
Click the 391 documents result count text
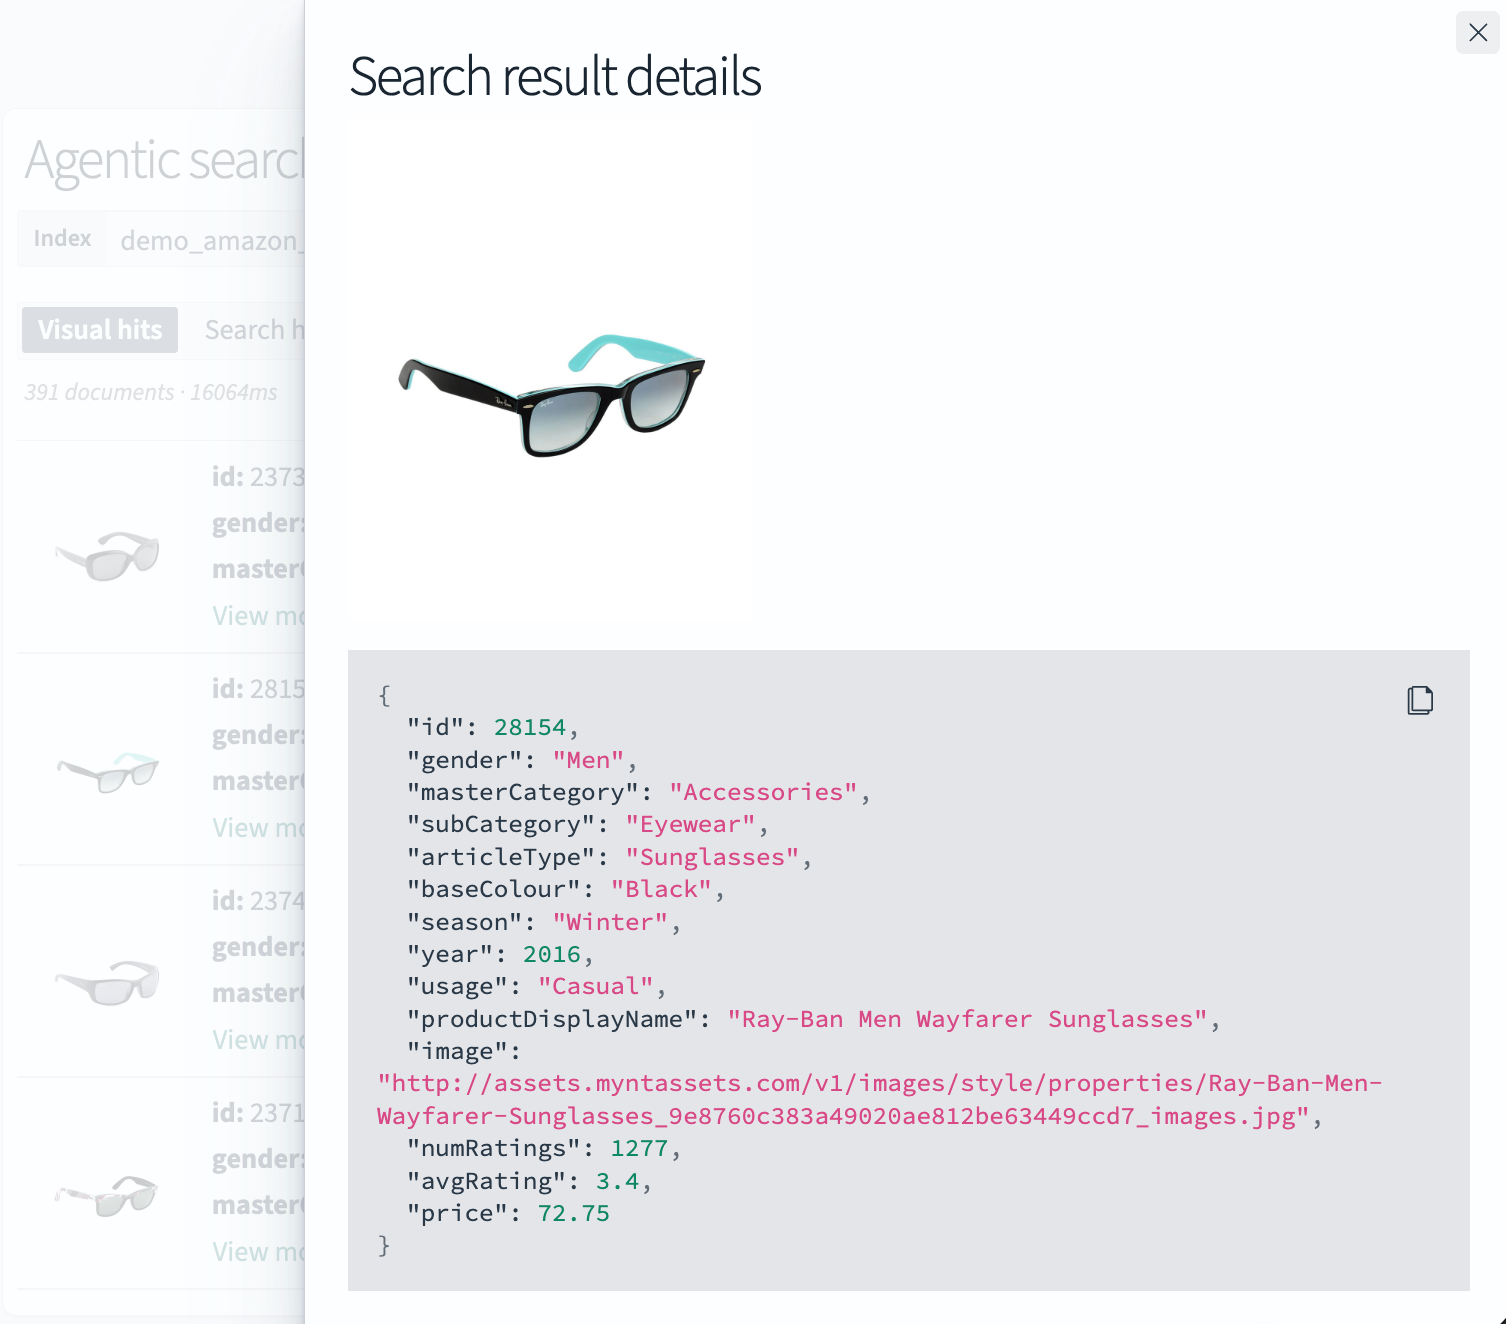tap(99, 392)
